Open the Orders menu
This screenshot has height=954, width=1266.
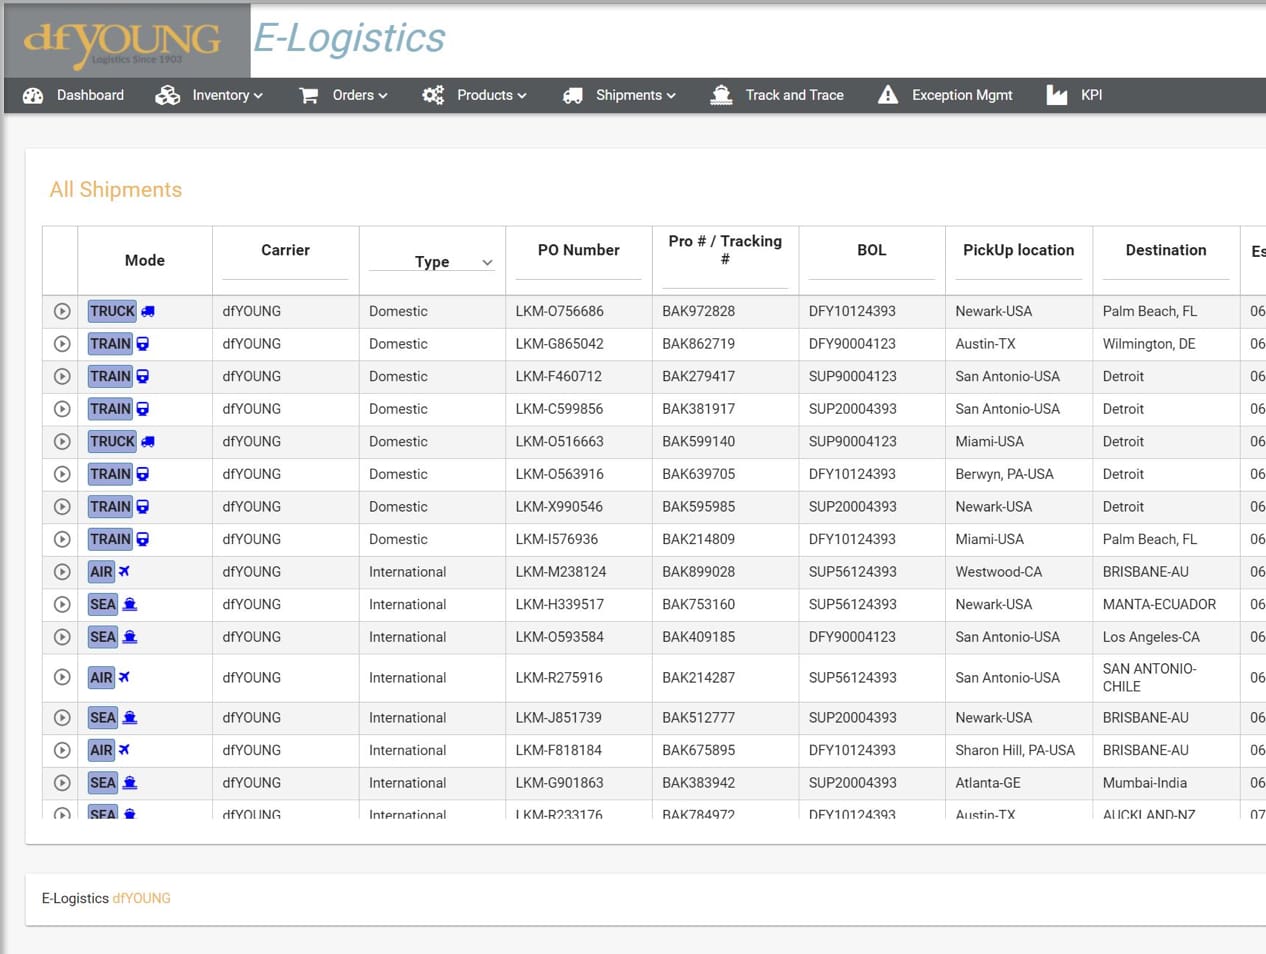pyautogui.click(x=359, y=95)
